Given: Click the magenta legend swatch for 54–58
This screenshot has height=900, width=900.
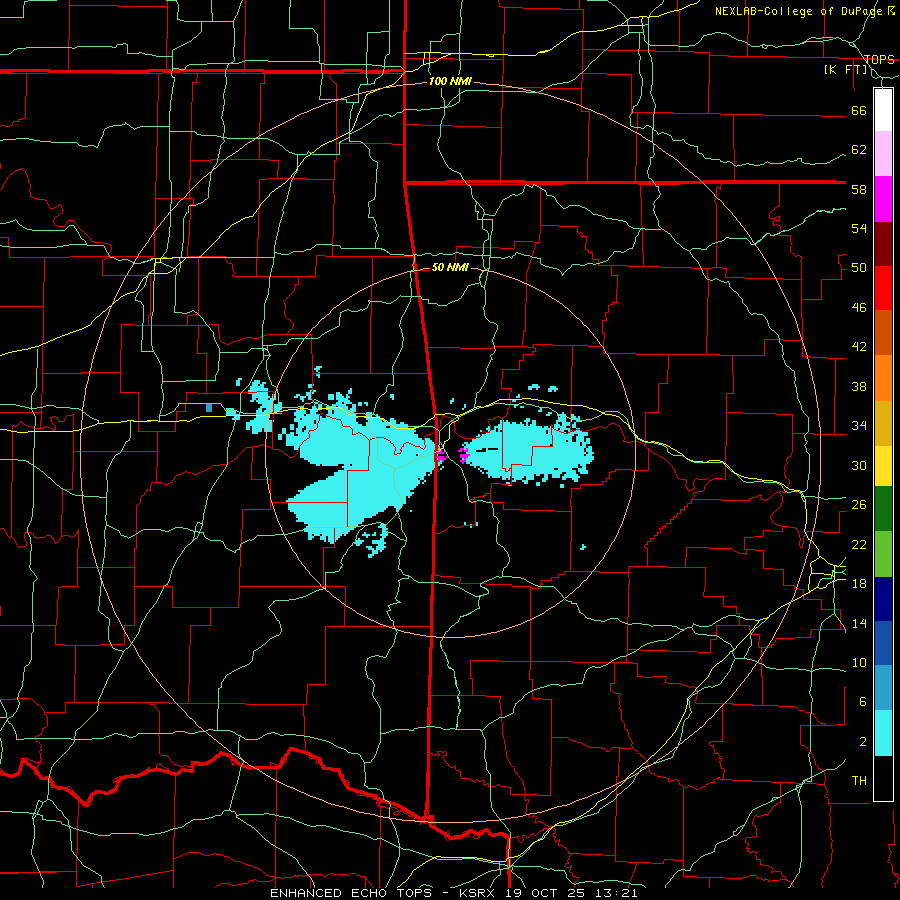Looking at the screenshot, I should coord(883,199).
